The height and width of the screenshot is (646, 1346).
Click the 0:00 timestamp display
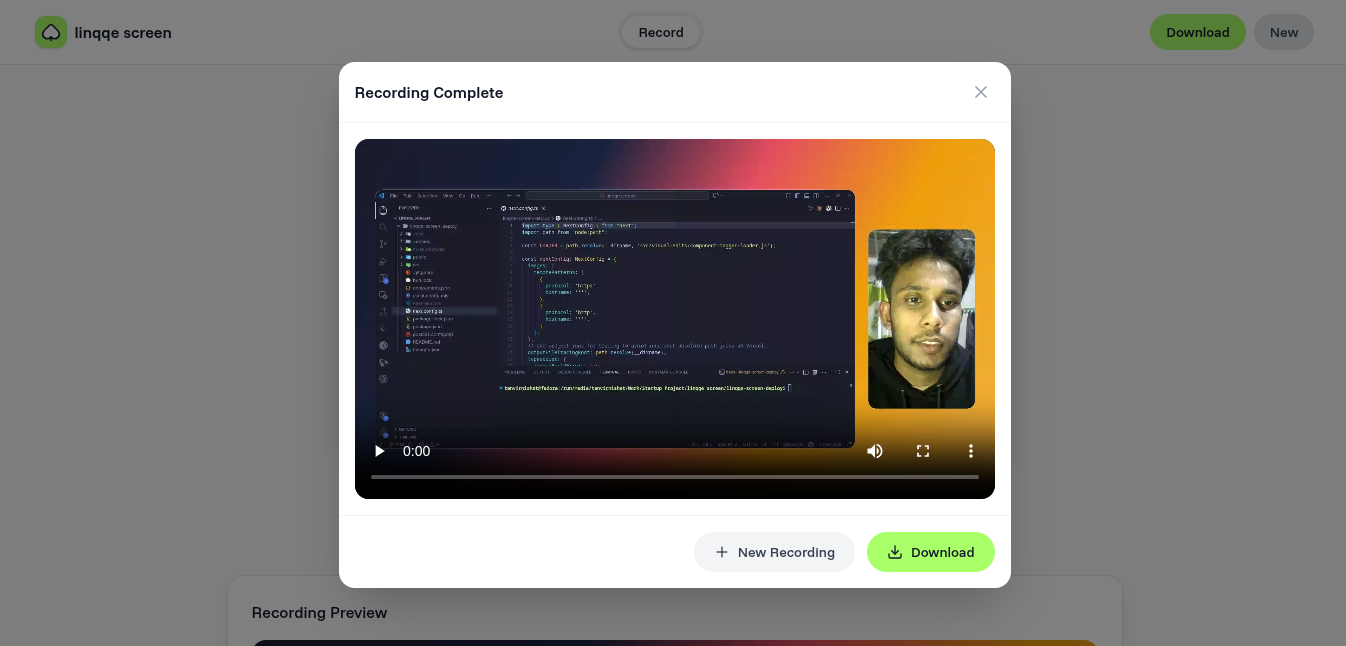point(416,451)
